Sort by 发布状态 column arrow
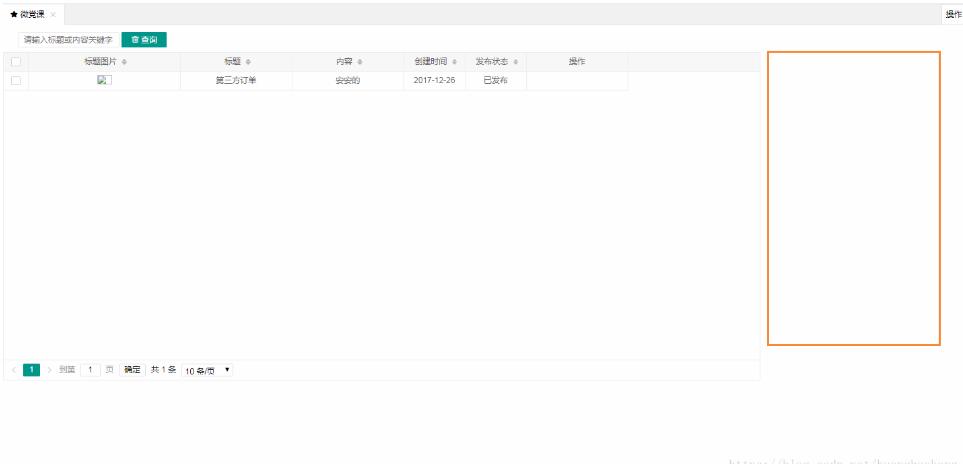This screenshot has height=464, width=963. click(516, 62)
